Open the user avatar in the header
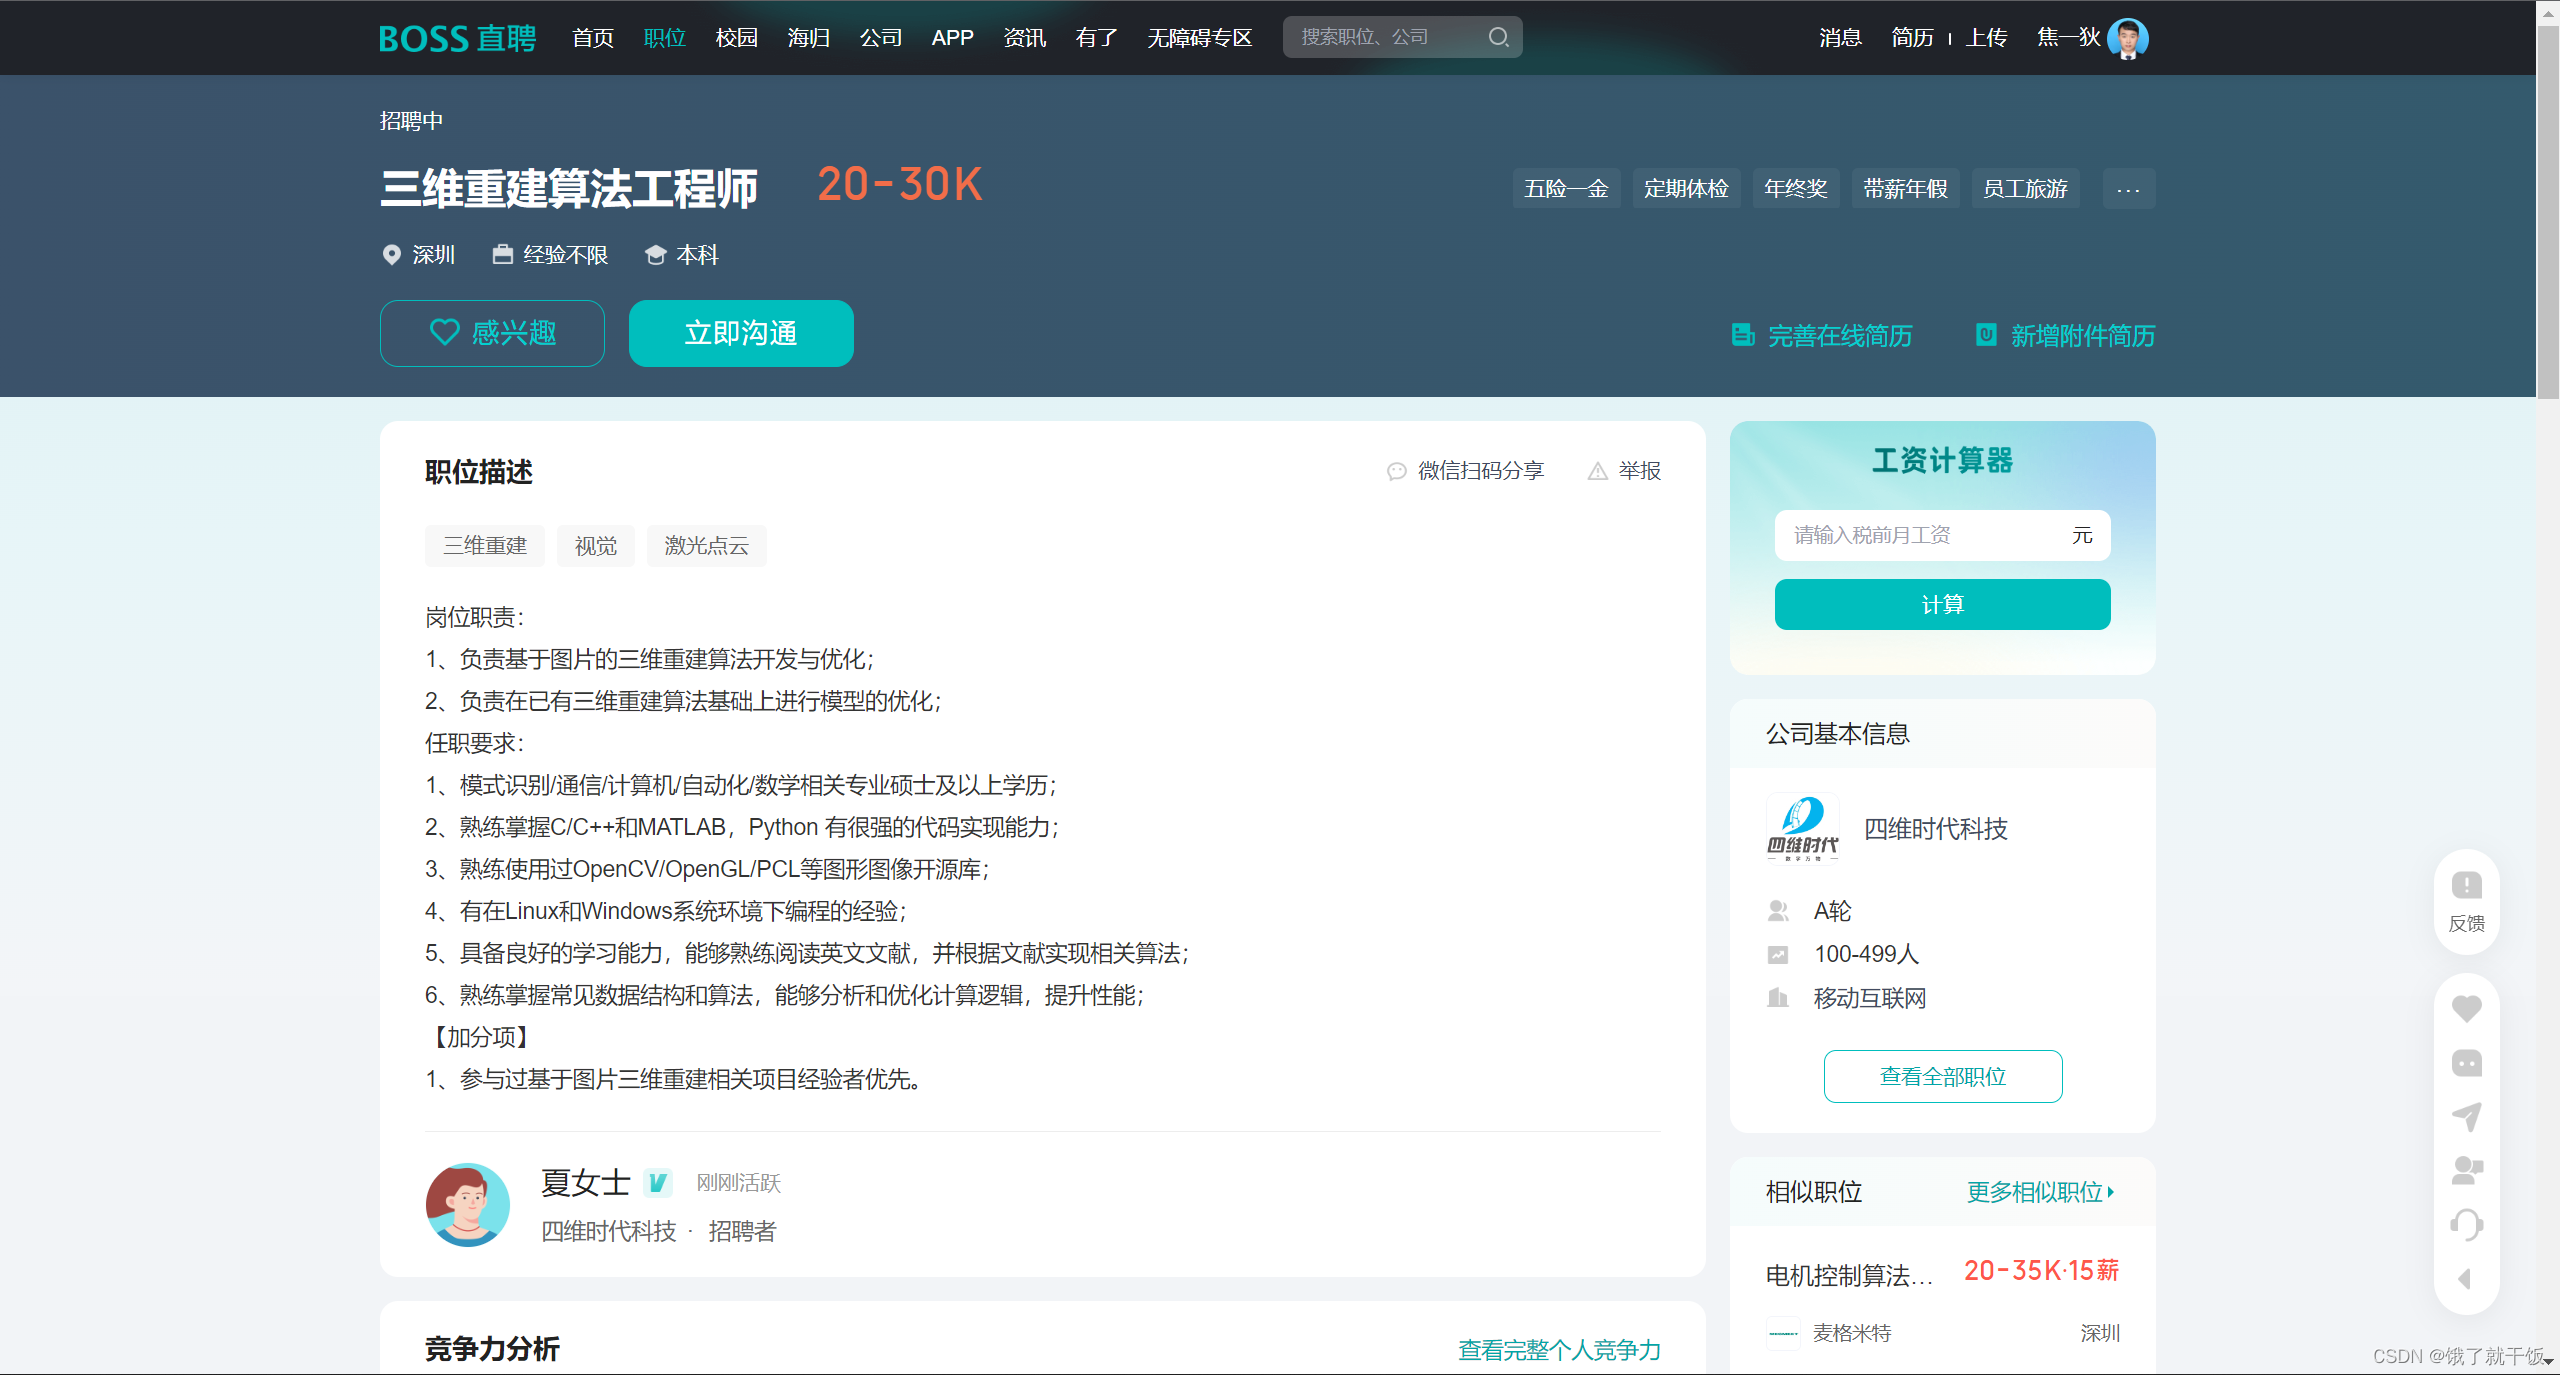2560x1375 pixels. coord(2127,38)
